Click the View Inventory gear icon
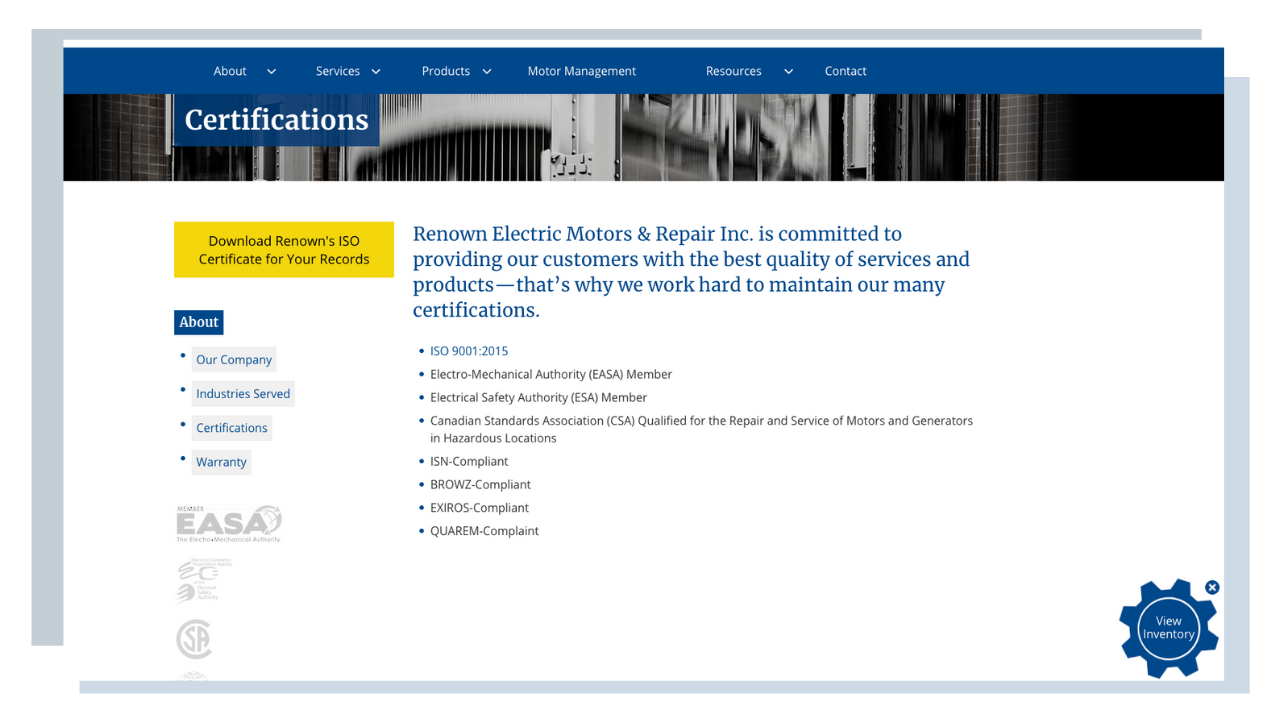Image resolution: width=1280 pixels, height=720 pixels. click(x=1168, y=628)
